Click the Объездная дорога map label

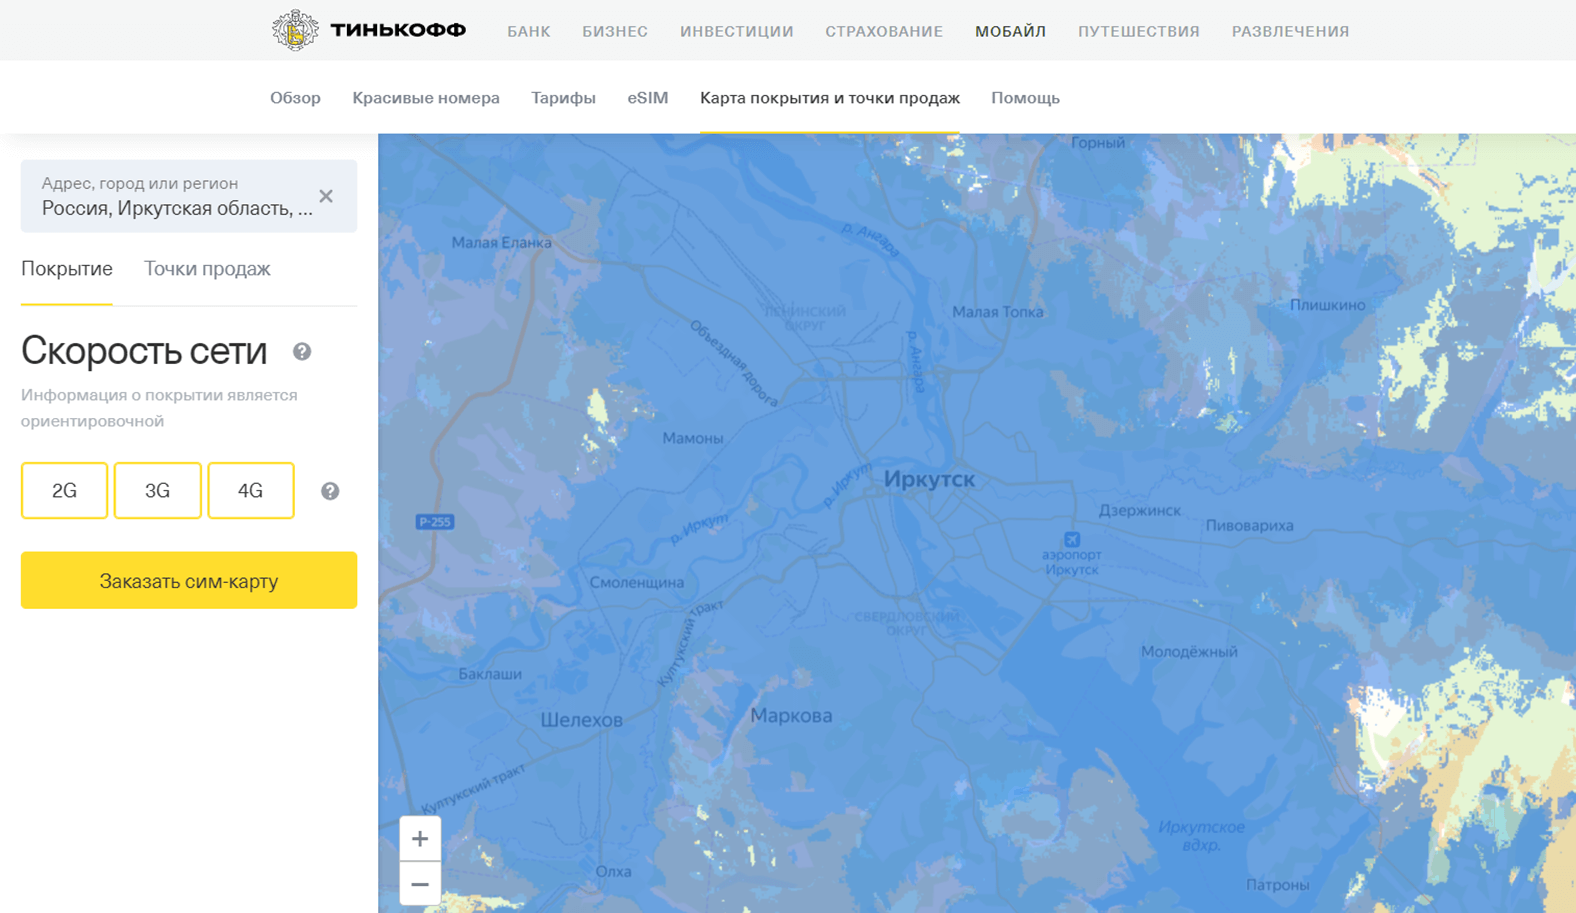pos(734,363)
